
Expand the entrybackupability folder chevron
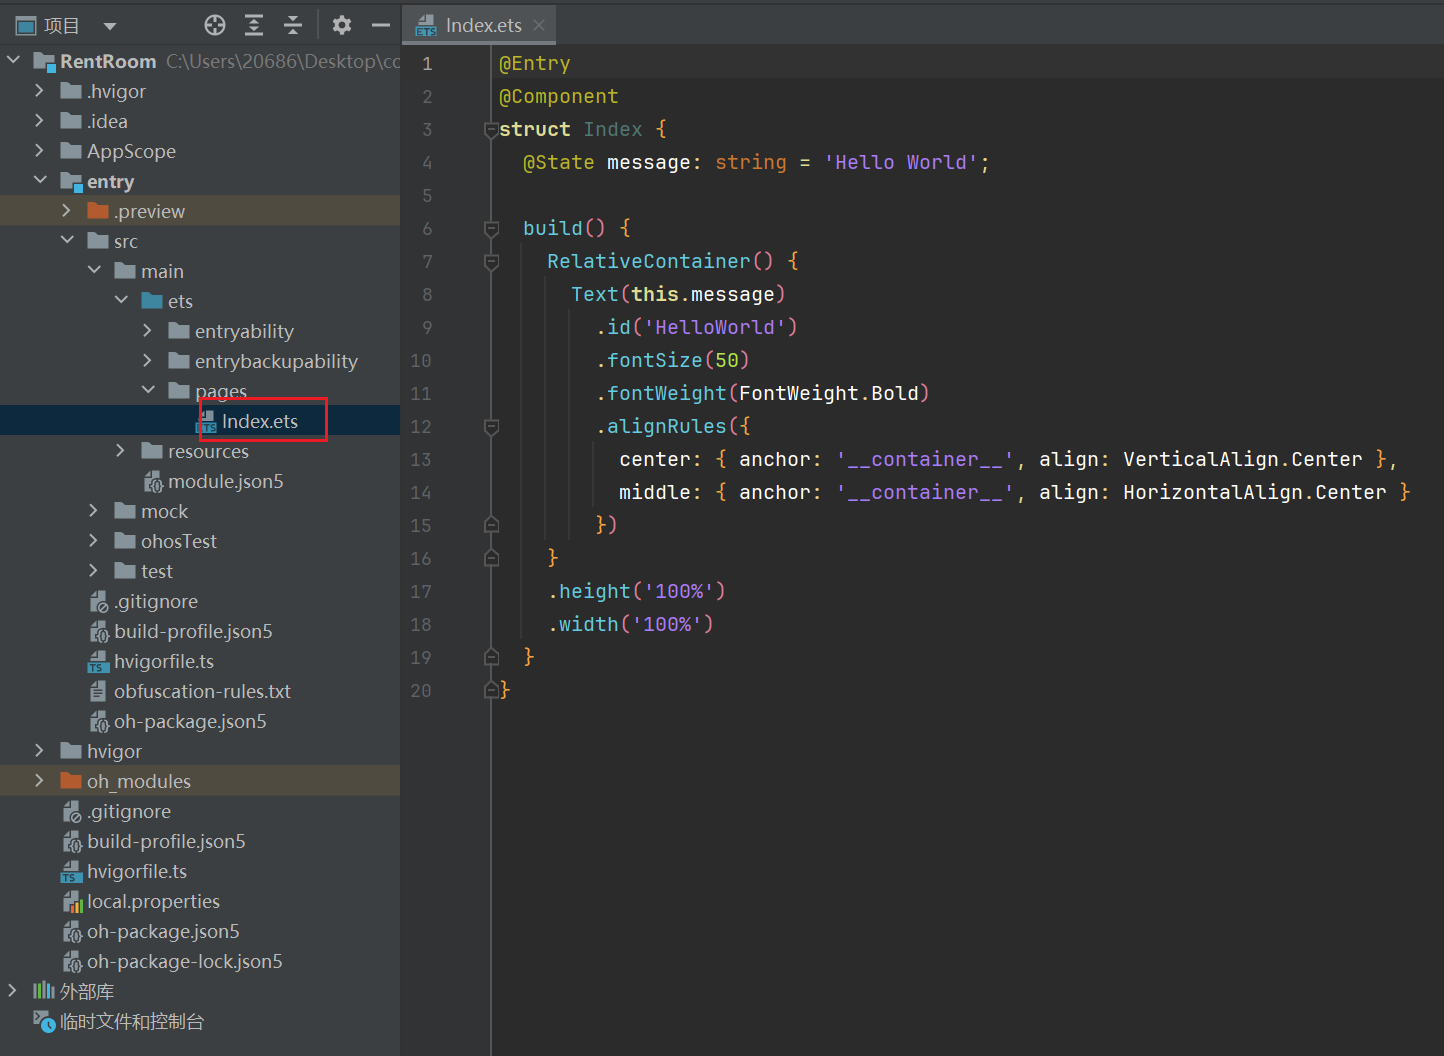click(x=147, y=361)
